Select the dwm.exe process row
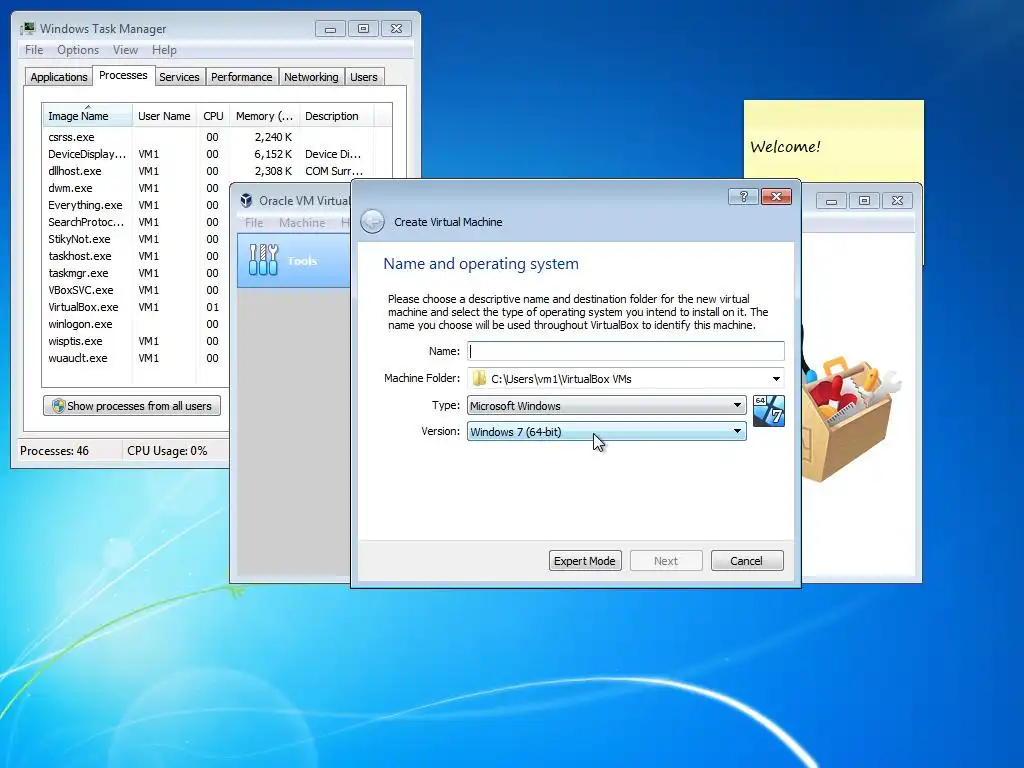The height and width of the screenshot is (768, 1024). (x=136, y=188)
